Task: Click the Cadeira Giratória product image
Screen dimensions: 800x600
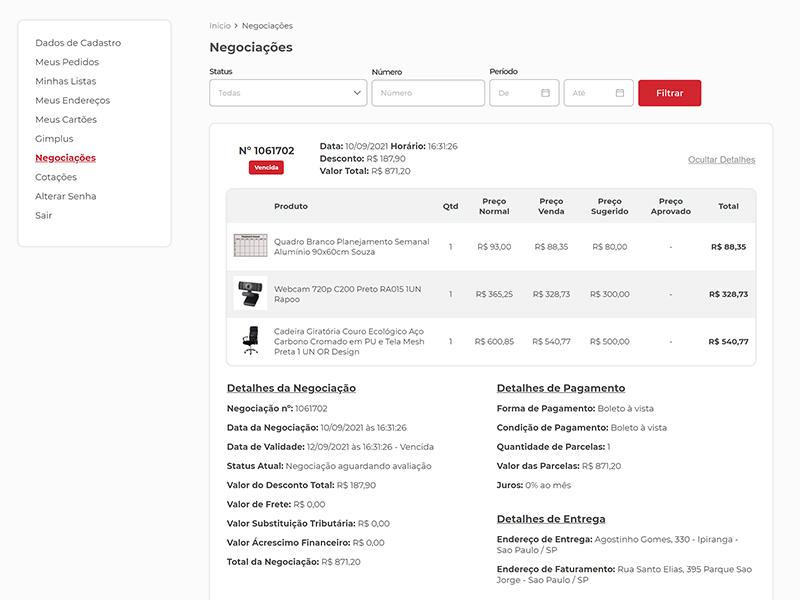Action: click(x=250, y=341)
